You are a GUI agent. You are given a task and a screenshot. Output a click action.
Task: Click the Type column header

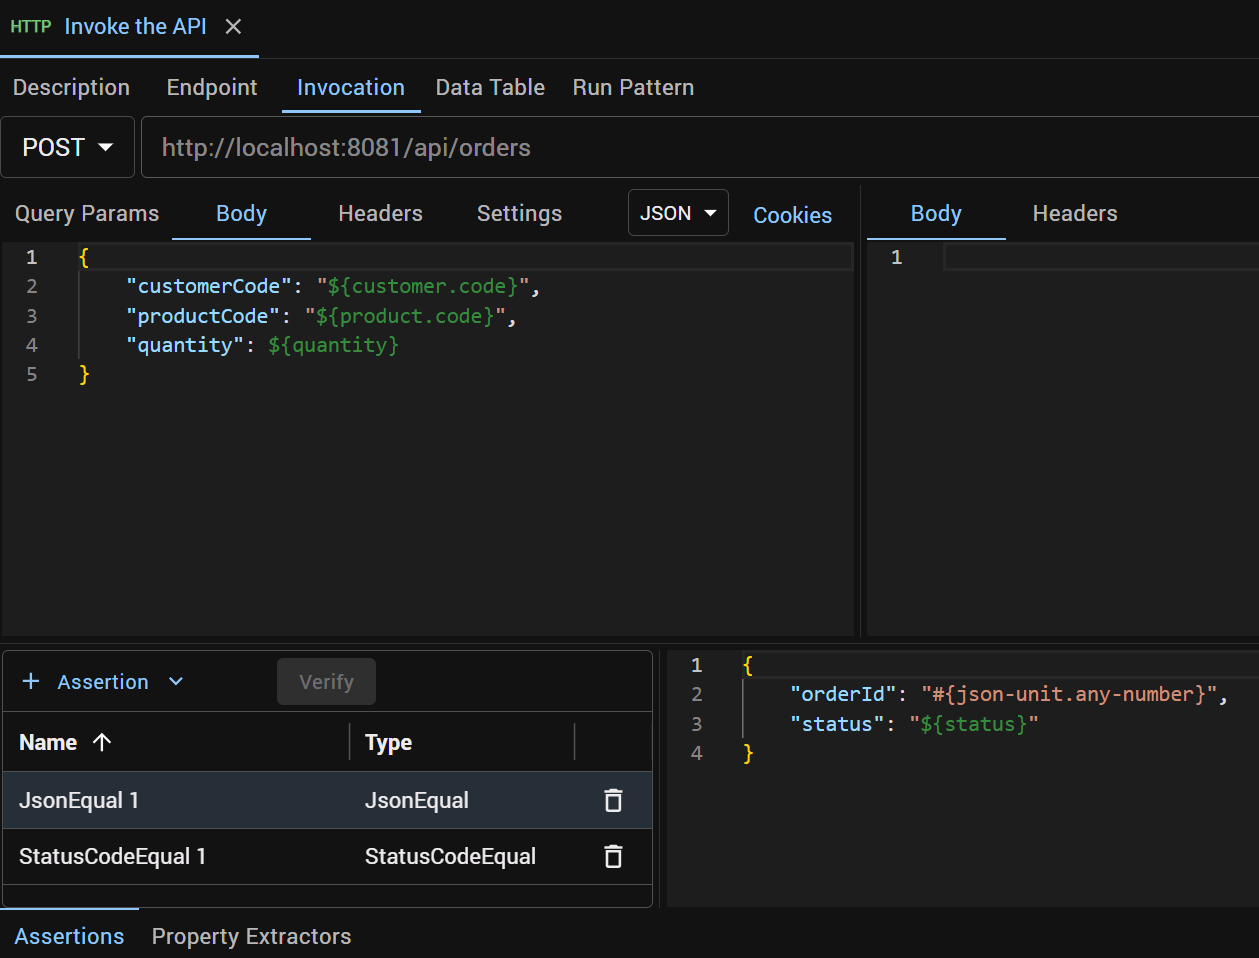[388, 742]
